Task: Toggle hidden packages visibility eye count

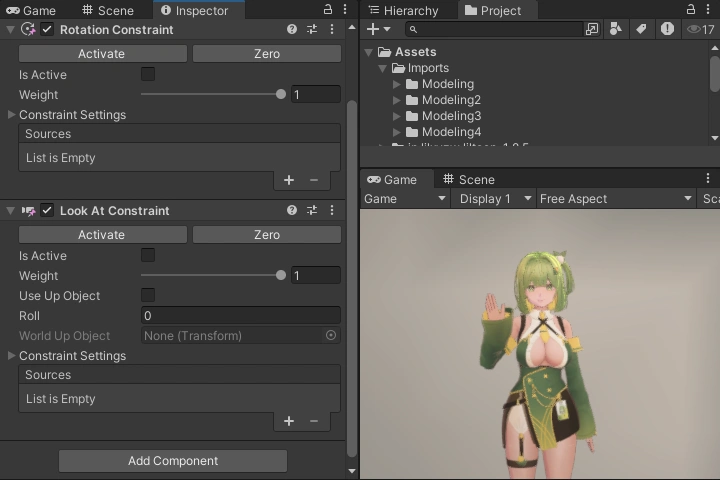Action: coord(701,30)
